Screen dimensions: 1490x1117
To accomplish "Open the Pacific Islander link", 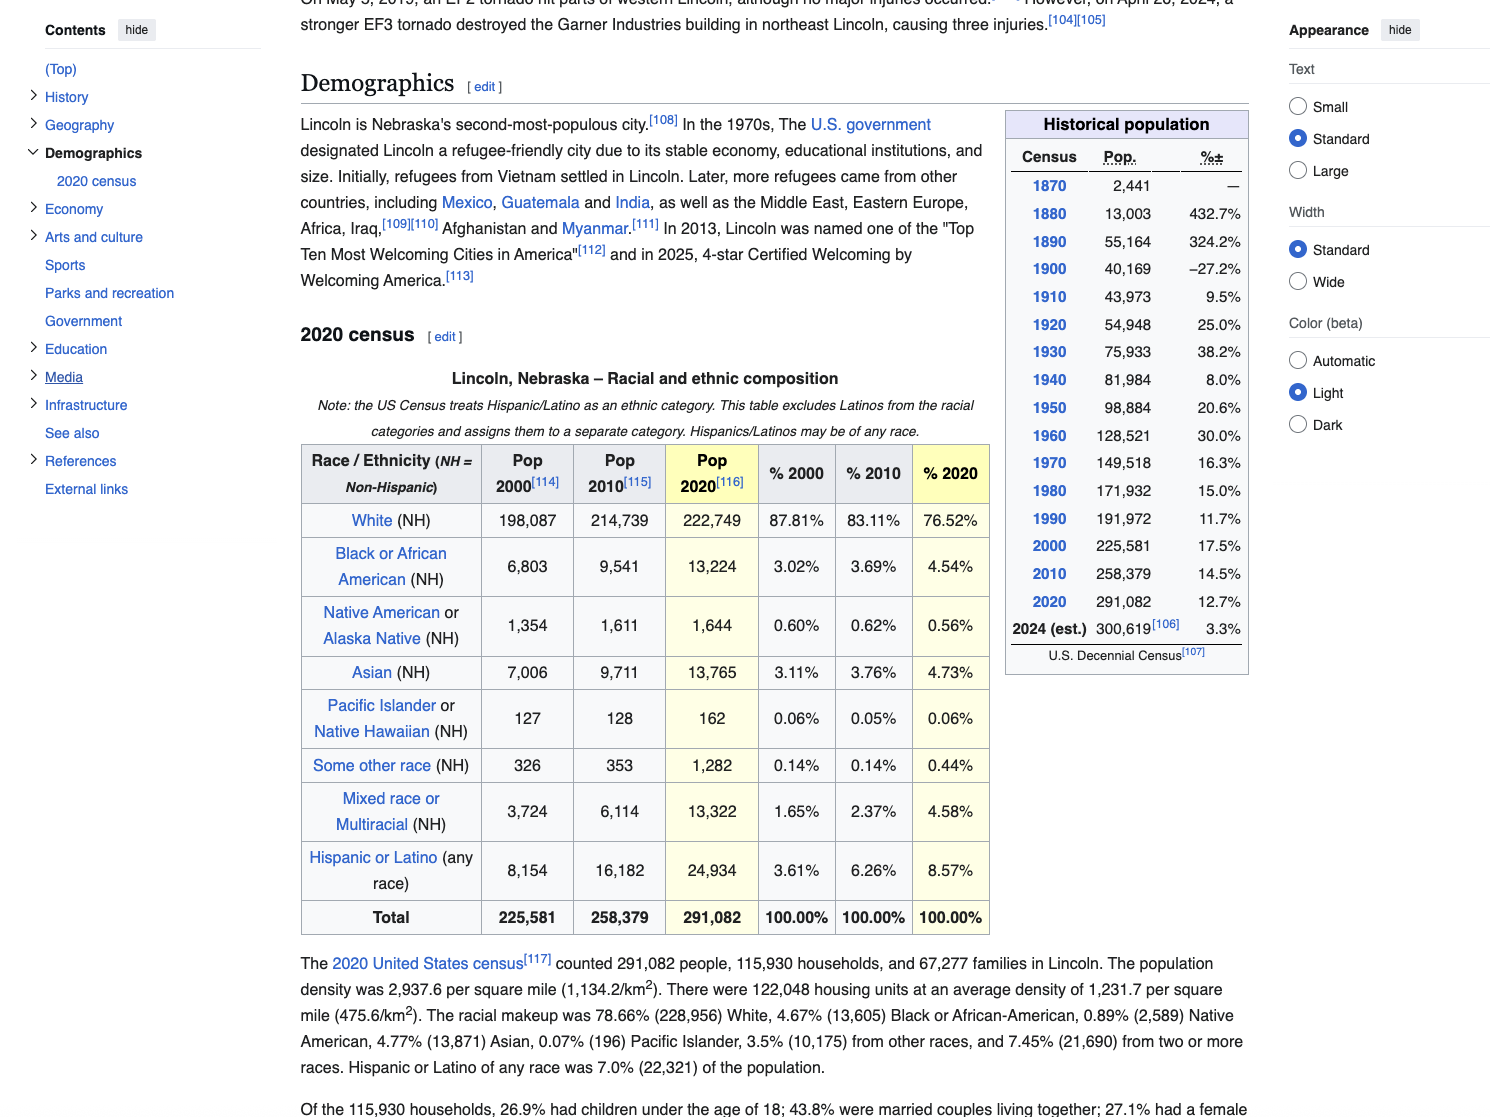I will pos(382,706).
